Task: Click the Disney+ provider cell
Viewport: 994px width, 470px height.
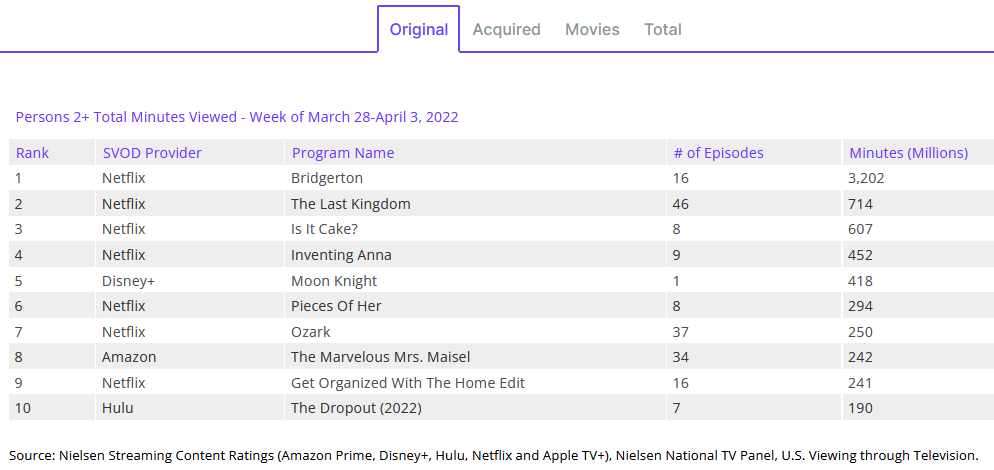Action: click(x=128, y=281)
